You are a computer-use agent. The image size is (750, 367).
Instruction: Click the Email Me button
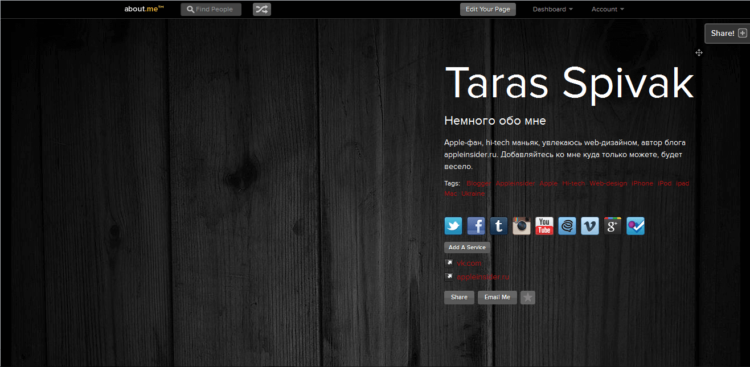pos(497,298)
